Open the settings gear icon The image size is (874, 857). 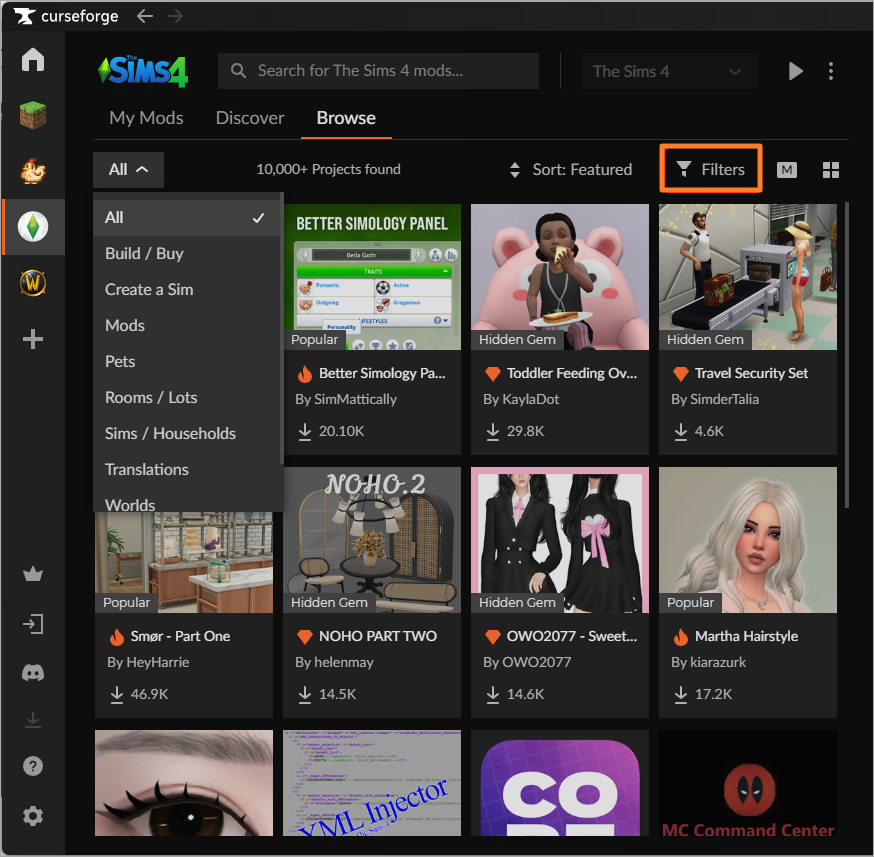pos(33,816)
